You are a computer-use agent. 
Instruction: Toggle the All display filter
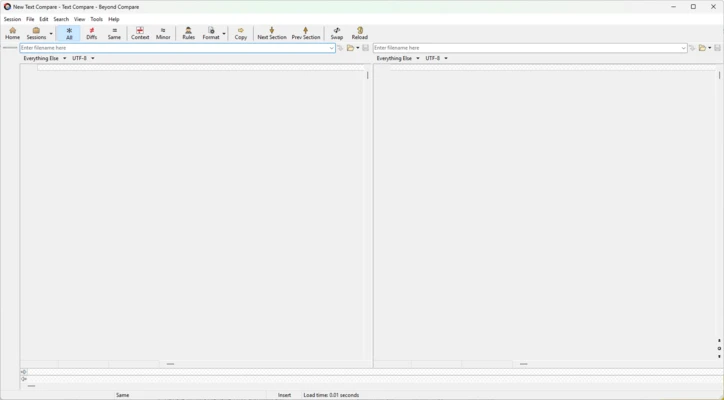click(x=69, y=33)
